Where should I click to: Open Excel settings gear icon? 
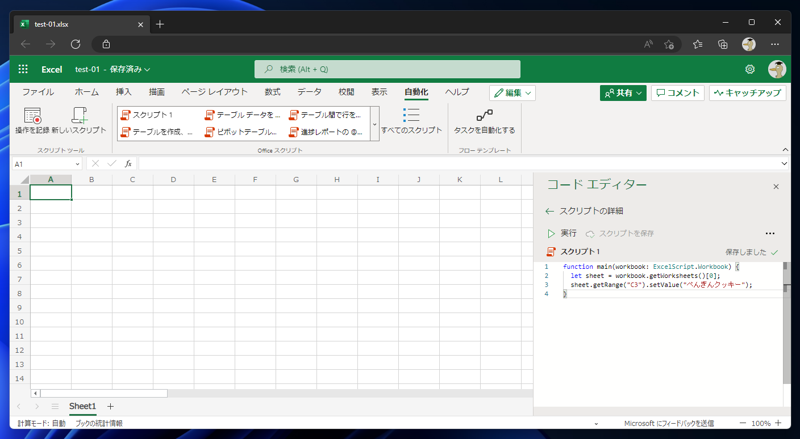(749, 69)
